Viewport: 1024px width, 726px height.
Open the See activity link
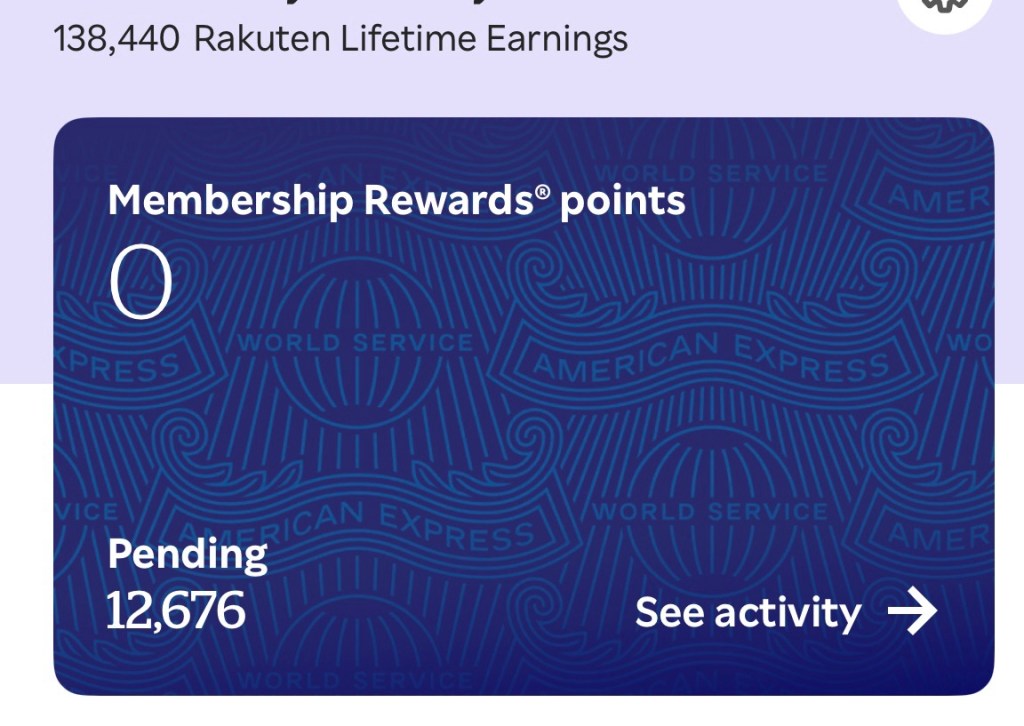coord(748,612)
